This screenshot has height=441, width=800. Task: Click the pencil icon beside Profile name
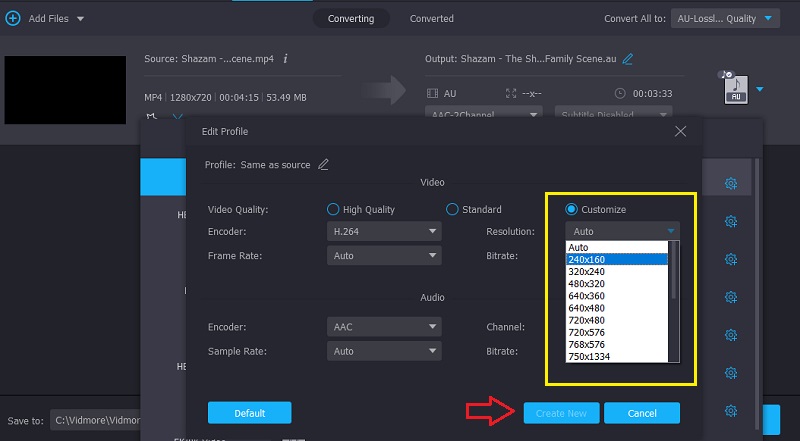coord(323,164)
